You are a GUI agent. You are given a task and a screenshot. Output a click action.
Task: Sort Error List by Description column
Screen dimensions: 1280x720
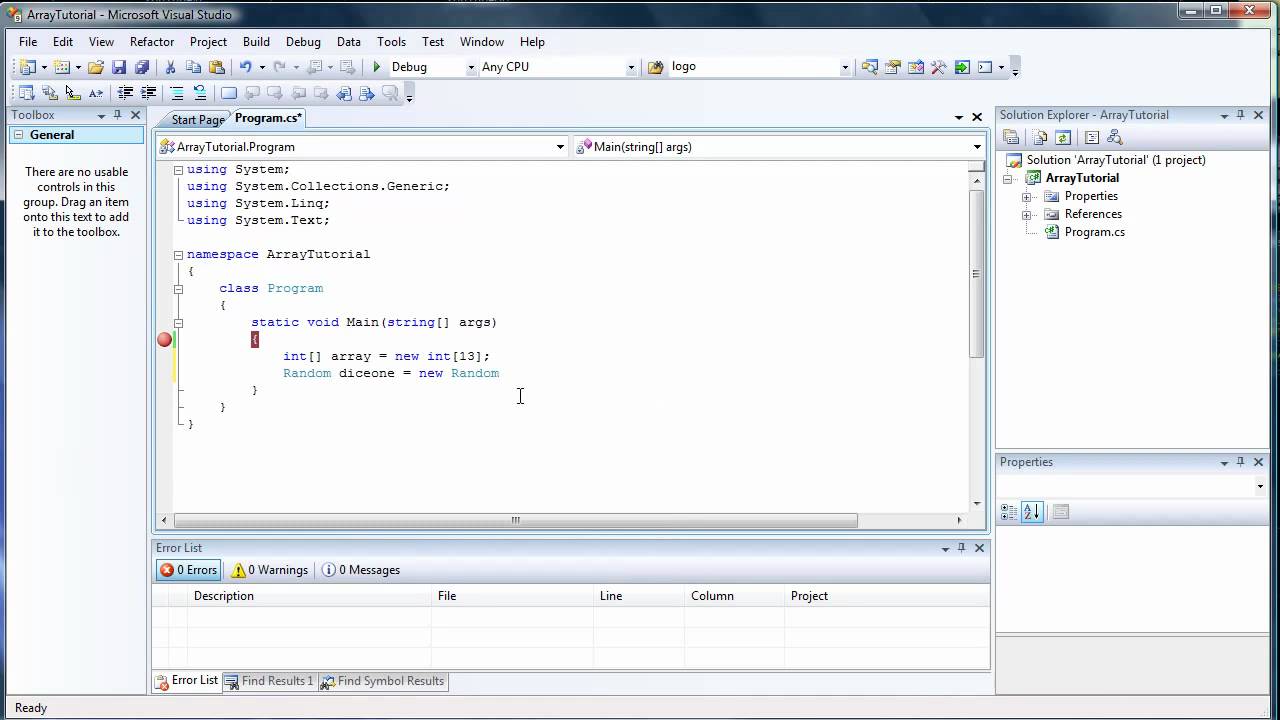(311, 596)
